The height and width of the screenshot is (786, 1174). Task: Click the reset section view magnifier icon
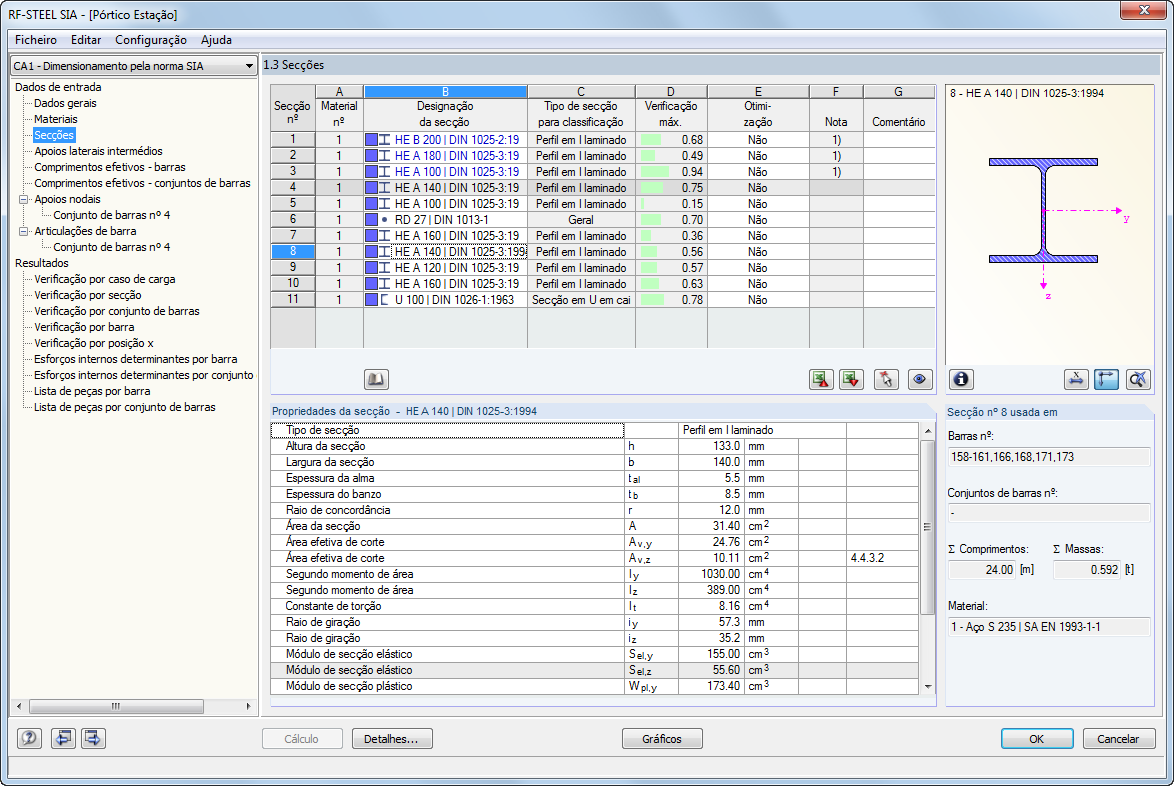pos(1138,379)
